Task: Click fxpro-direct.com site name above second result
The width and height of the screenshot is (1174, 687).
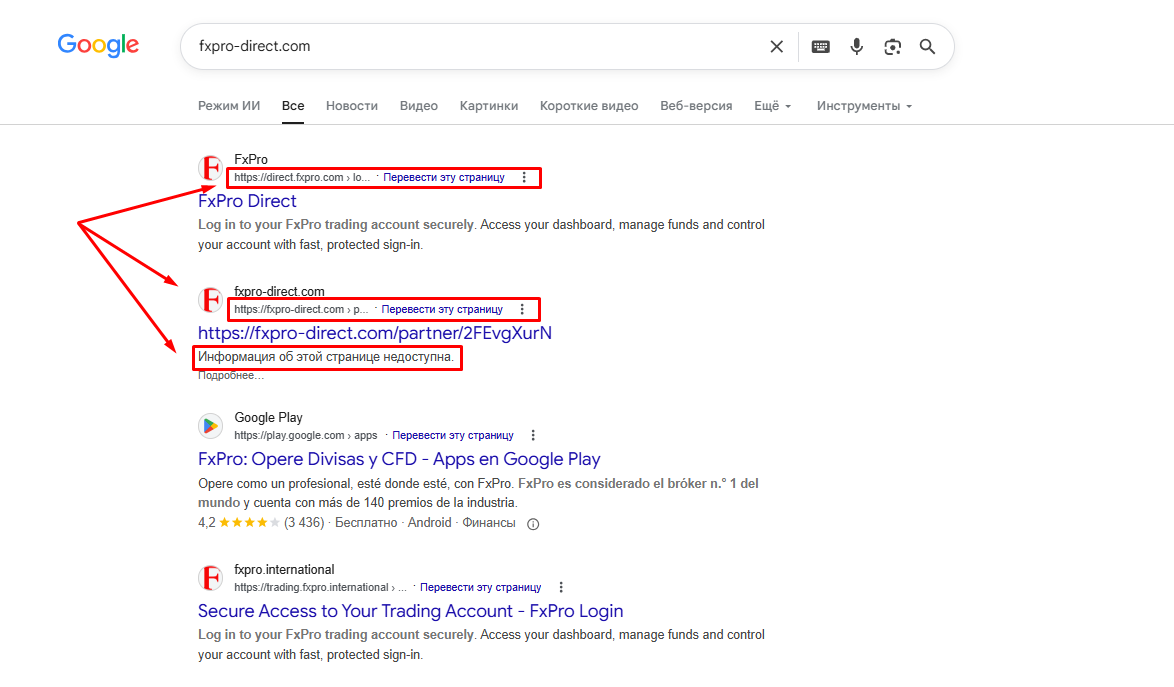Action: 279,291
